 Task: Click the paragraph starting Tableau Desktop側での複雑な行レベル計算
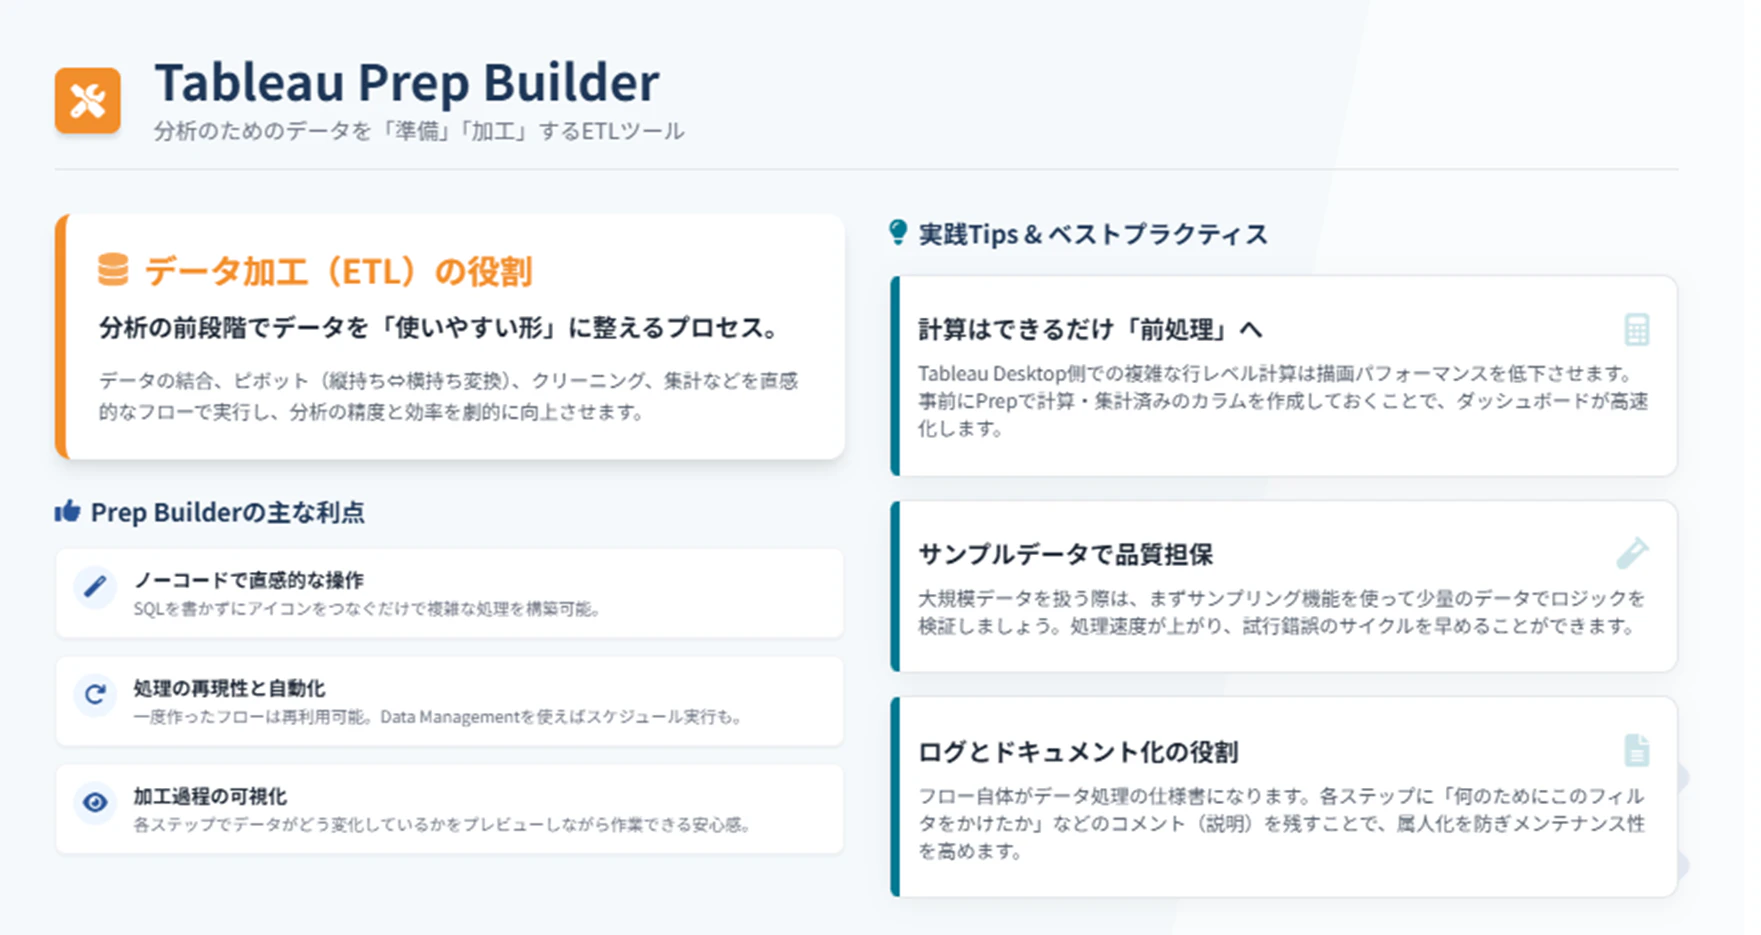tap(1283, 401)
